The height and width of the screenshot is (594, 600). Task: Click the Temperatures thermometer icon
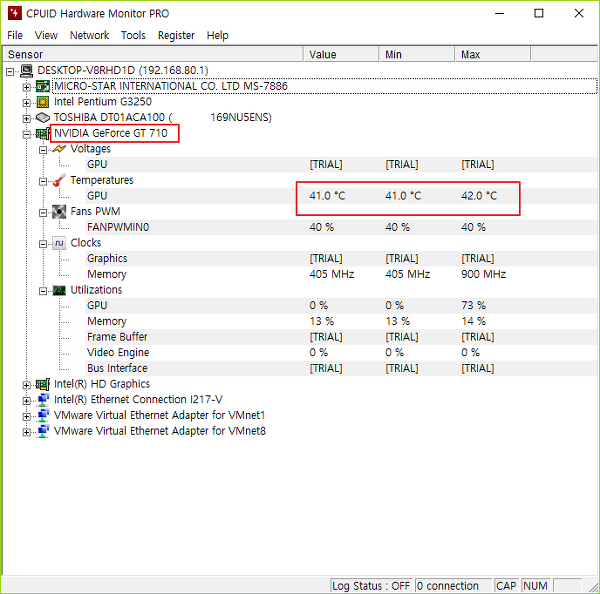(59, 180)
